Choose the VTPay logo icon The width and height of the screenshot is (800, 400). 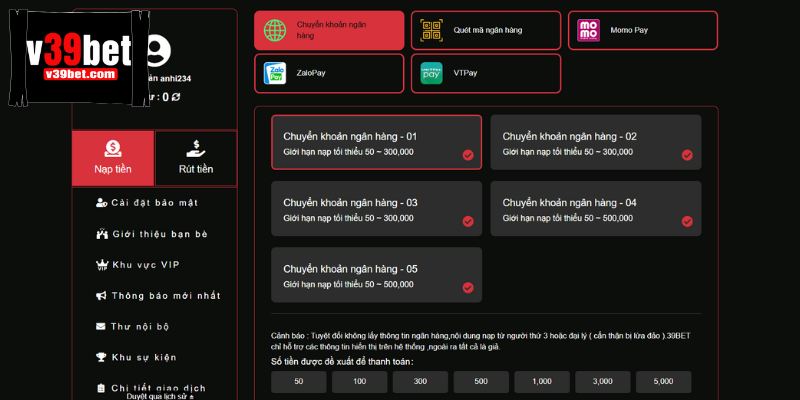pos(431,73)
